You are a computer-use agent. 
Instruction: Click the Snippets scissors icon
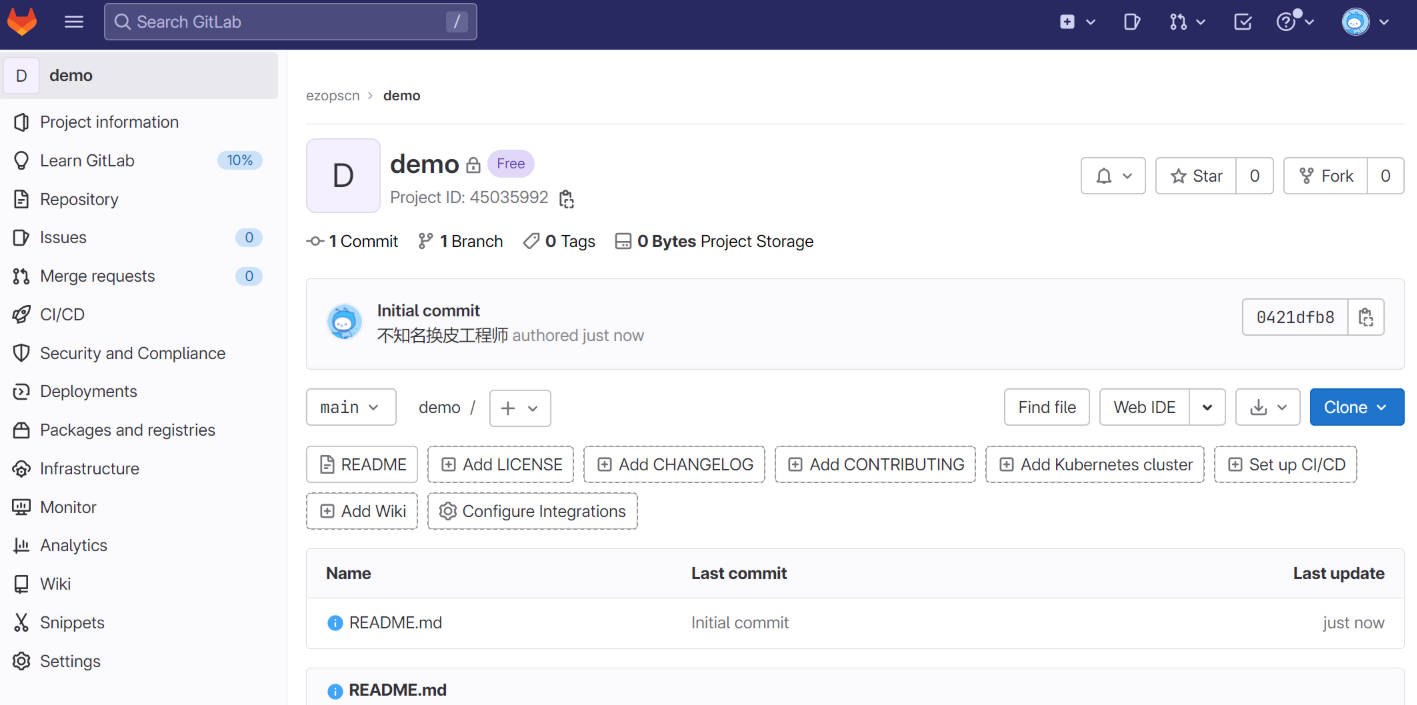pyautogui.click(x=21, y=622)
